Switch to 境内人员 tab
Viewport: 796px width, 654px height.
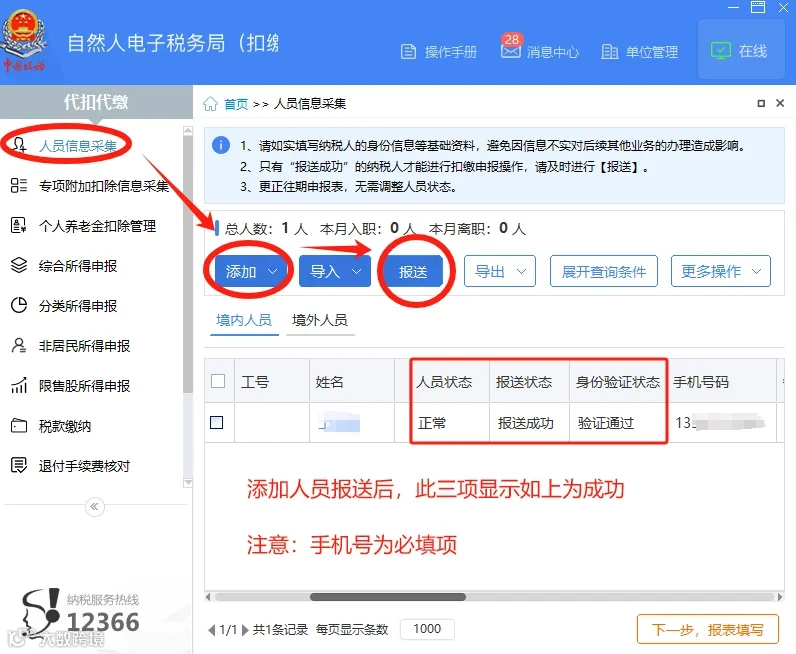pos(244,320)
